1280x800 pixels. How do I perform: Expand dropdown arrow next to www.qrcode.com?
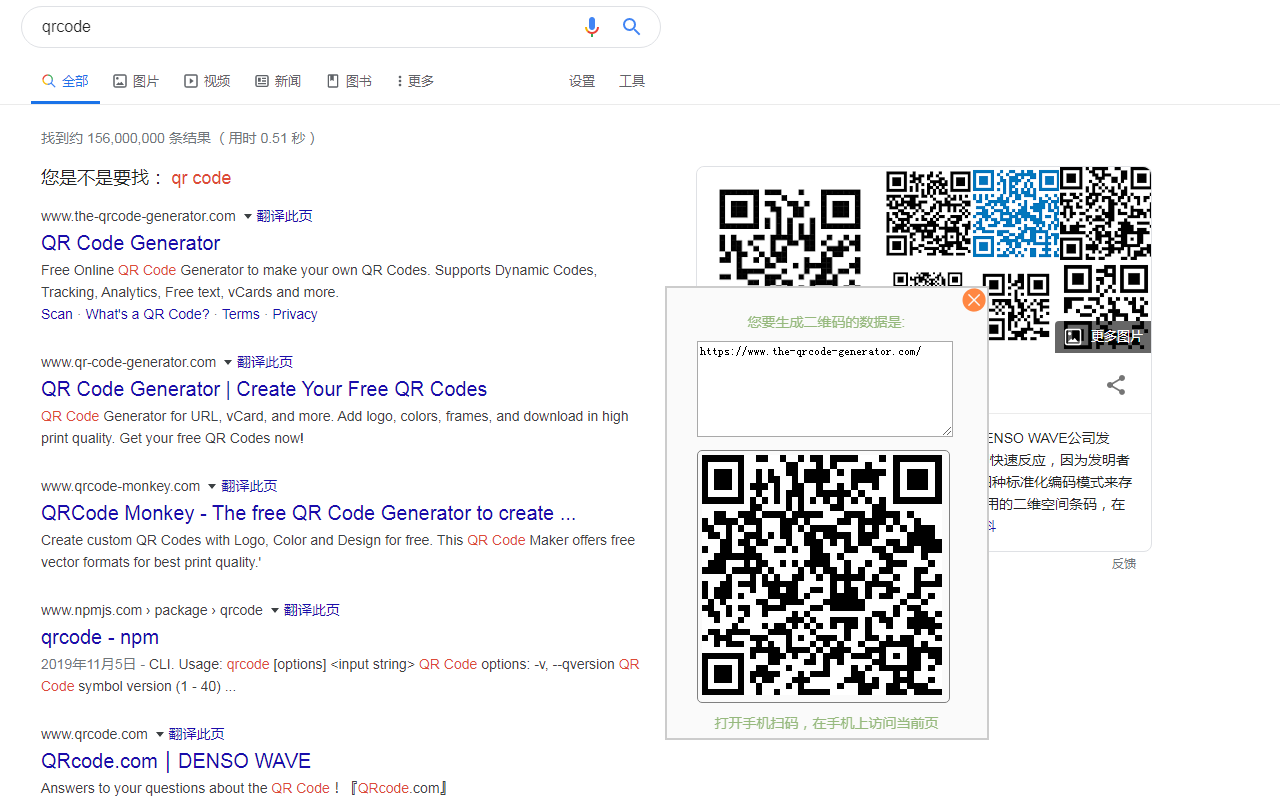(159, 734)
